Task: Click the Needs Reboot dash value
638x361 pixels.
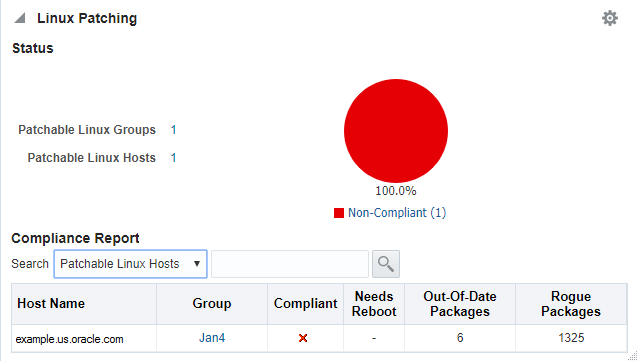Action: pos(374,338)
